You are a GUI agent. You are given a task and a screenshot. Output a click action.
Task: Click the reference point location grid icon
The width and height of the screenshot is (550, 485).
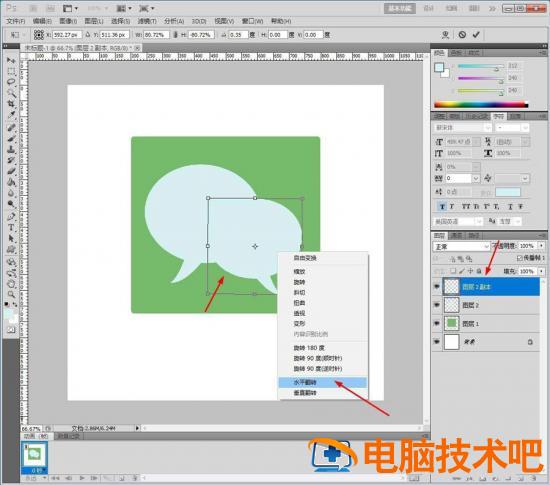coord(39,35)
